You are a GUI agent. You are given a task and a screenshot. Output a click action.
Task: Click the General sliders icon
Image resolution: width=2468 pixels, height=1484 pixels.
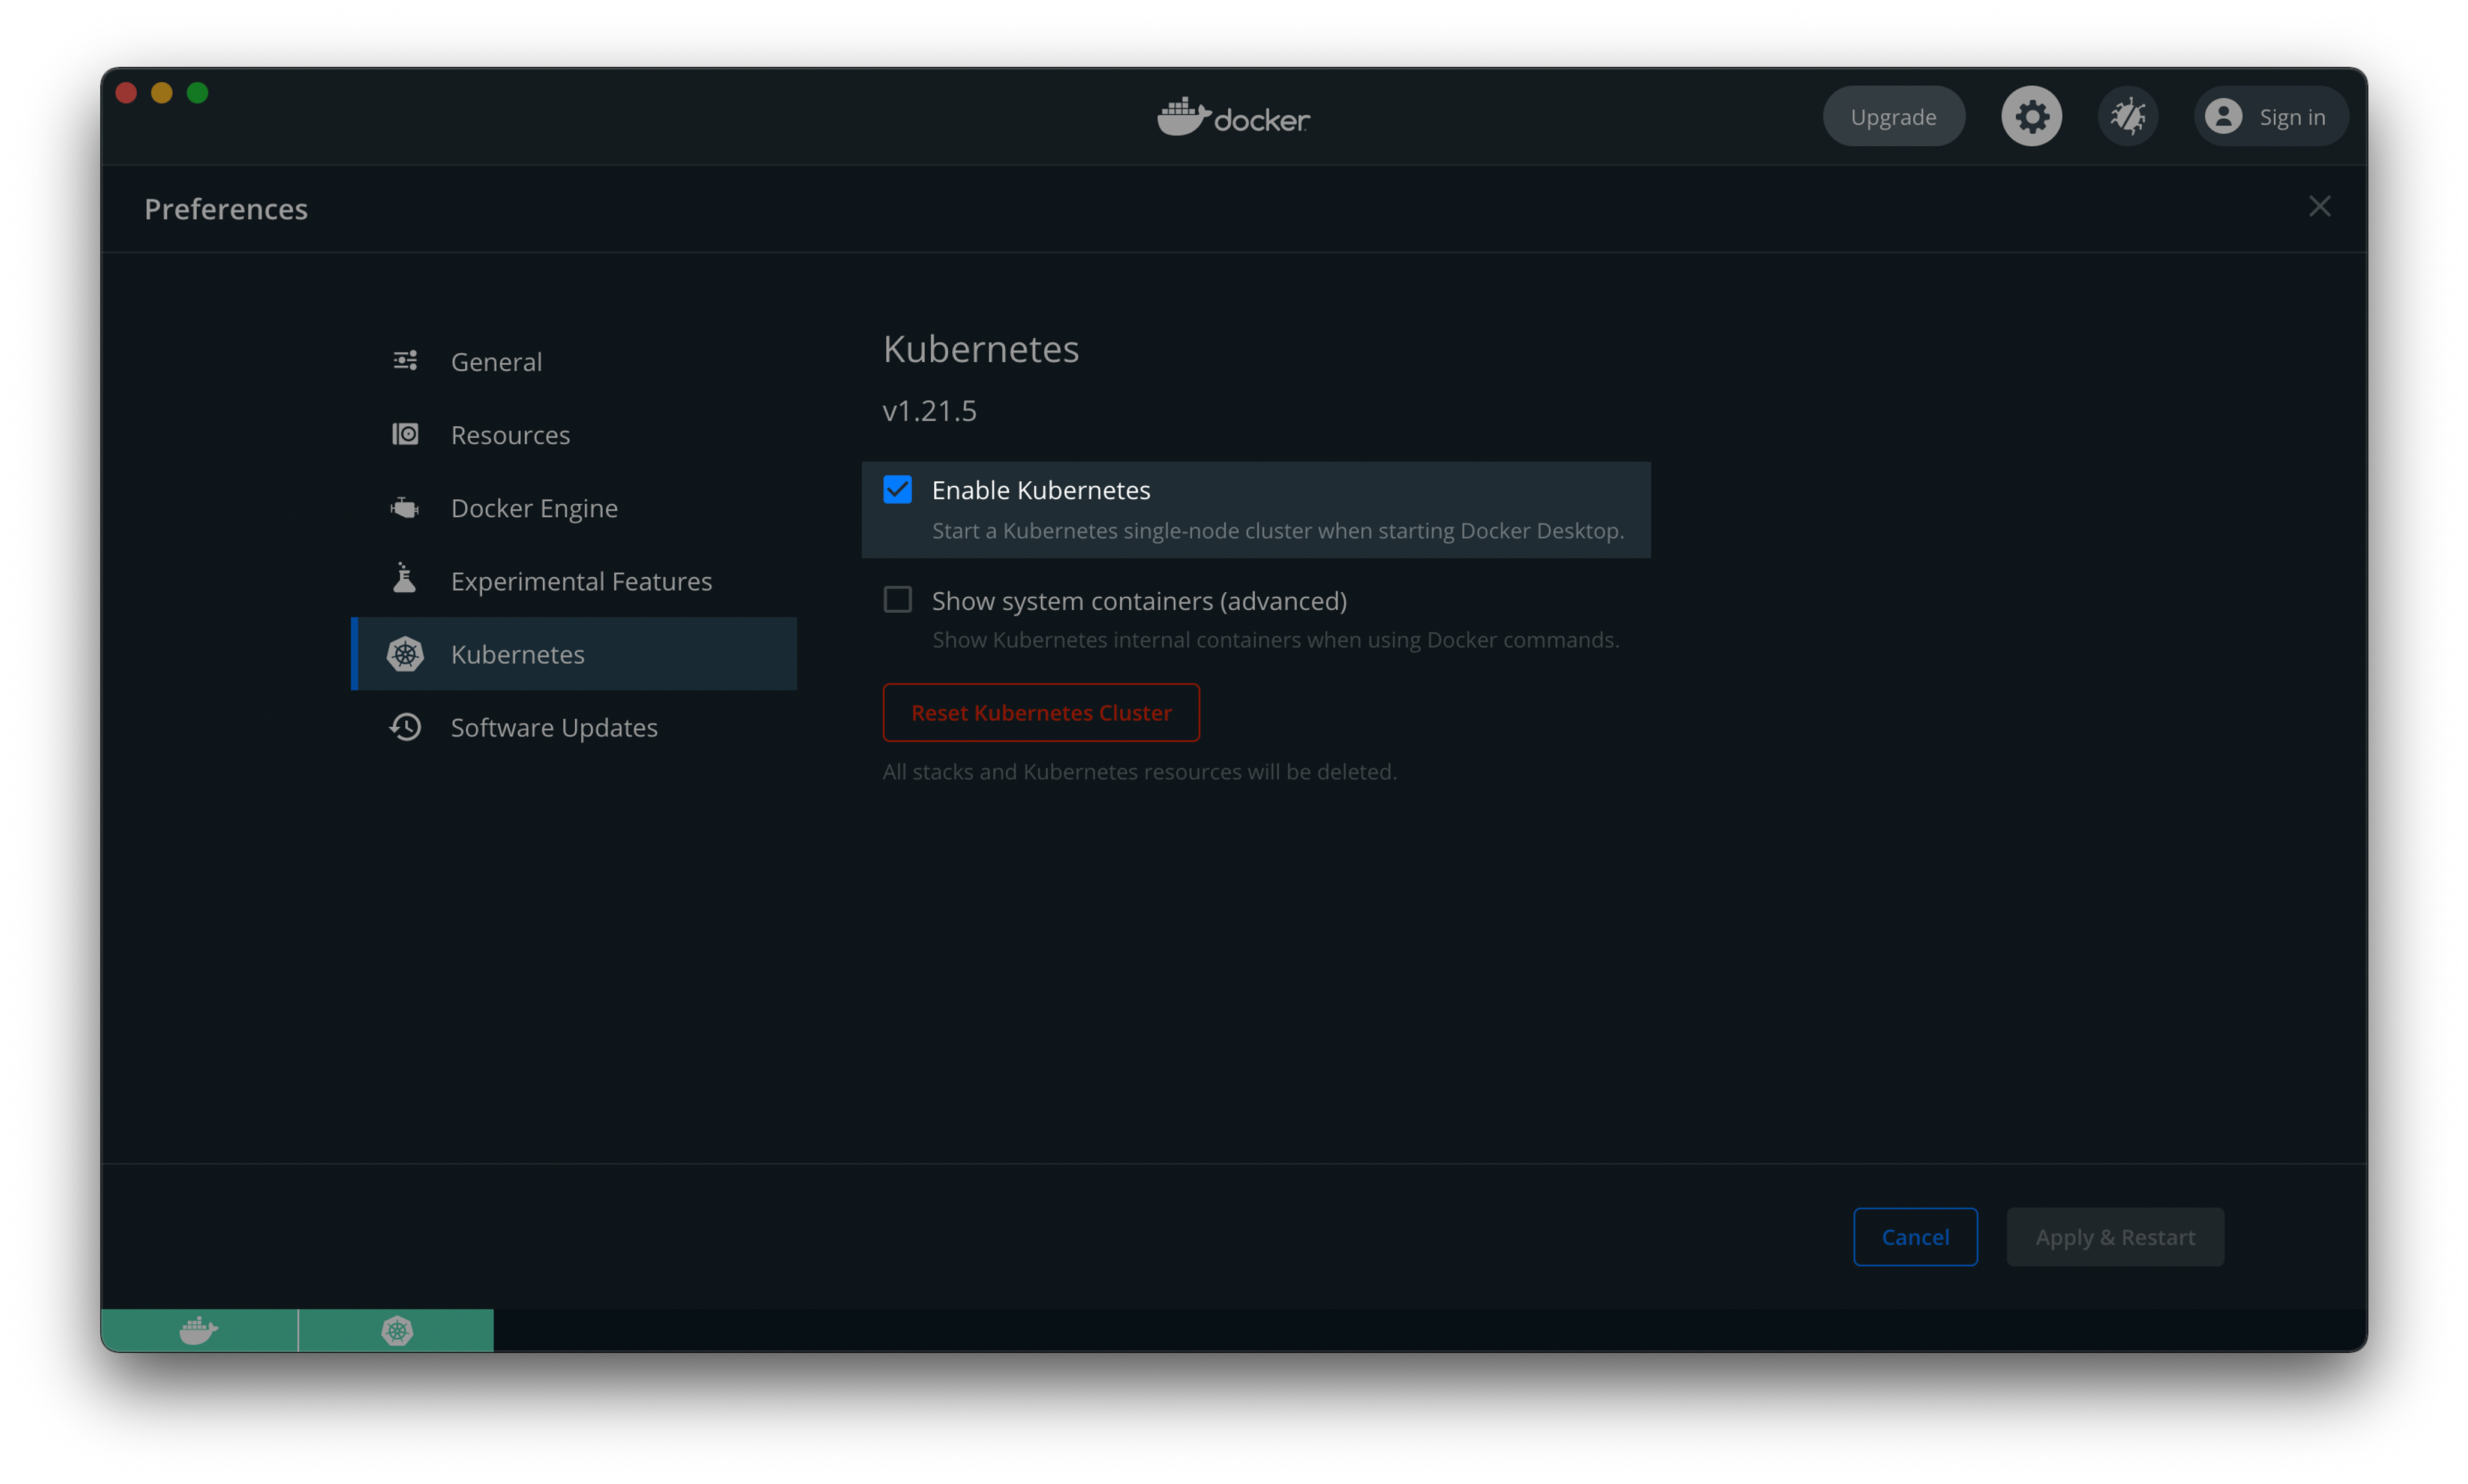tap(405, 361)
